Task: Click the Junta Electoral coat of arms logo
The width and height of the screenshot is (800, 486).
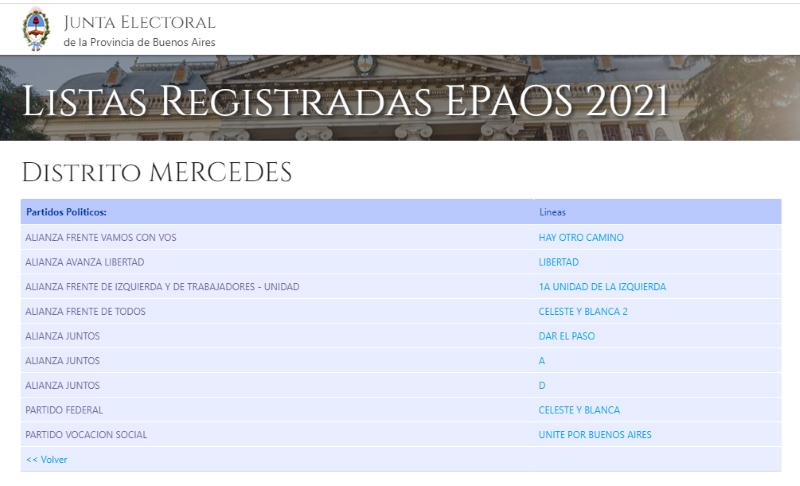Action: [36, 29]
